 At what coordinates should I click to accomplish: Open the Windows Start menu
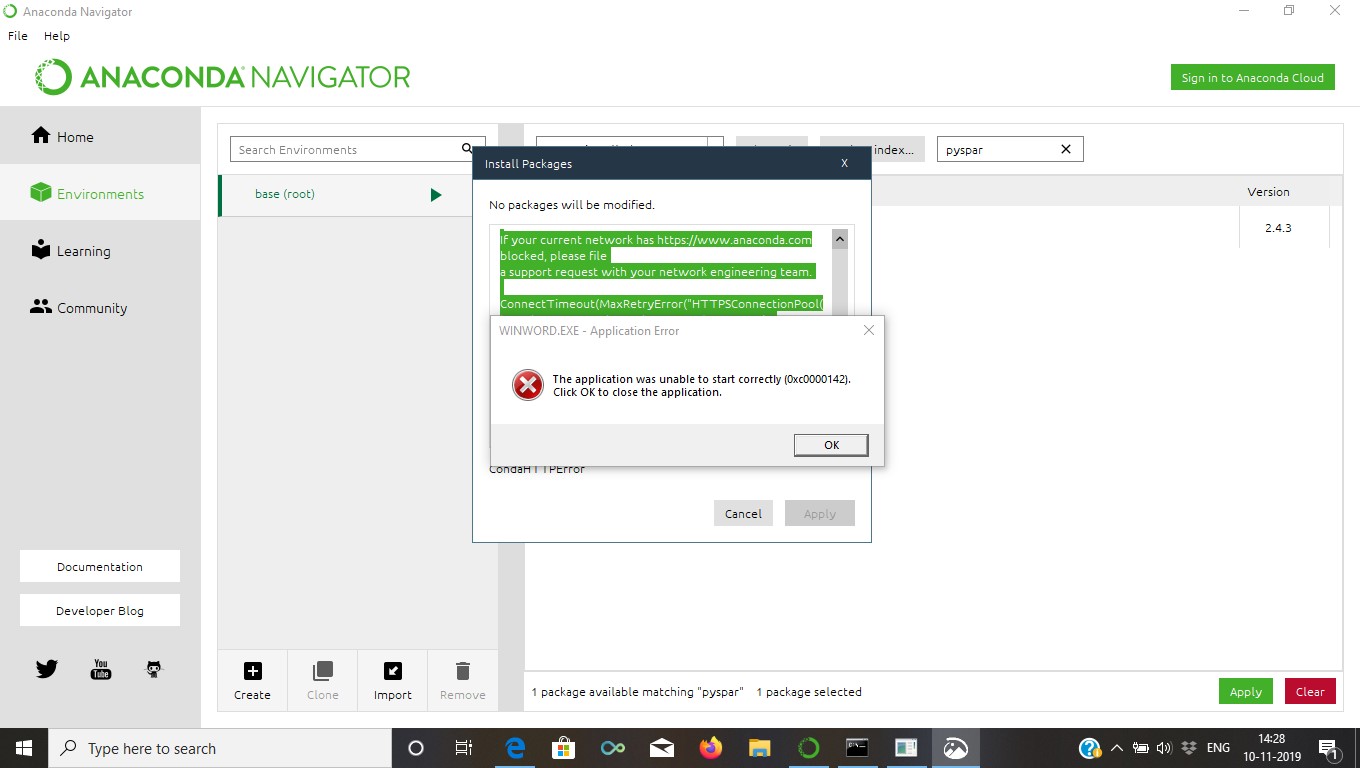(x=23, y=748)
